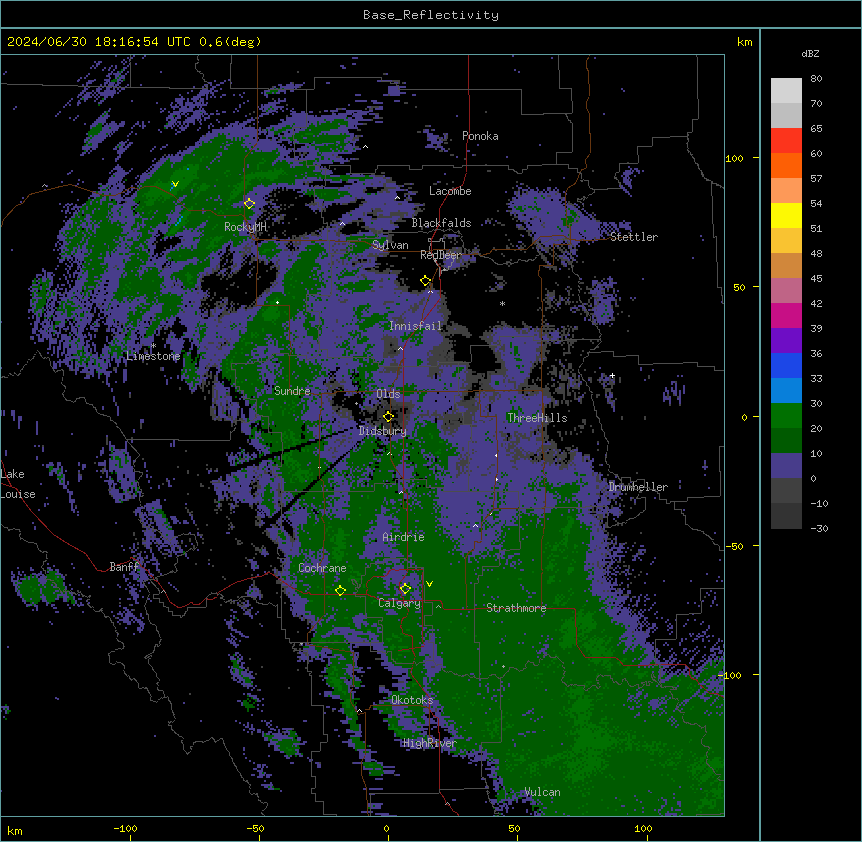Click the white asterisk marker above Limestone
Viewport: 862px width, 842px height.
(153, 346)
